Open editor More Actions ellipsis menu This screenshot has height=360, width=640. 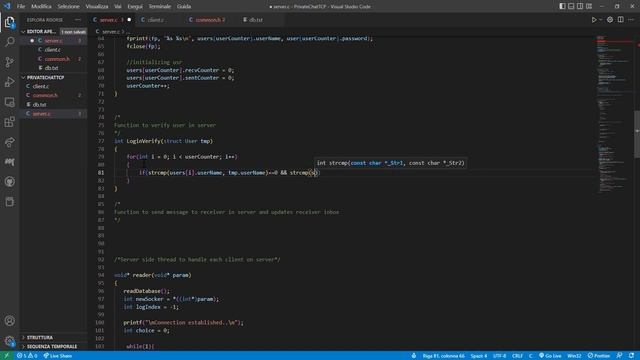point(631,20)
